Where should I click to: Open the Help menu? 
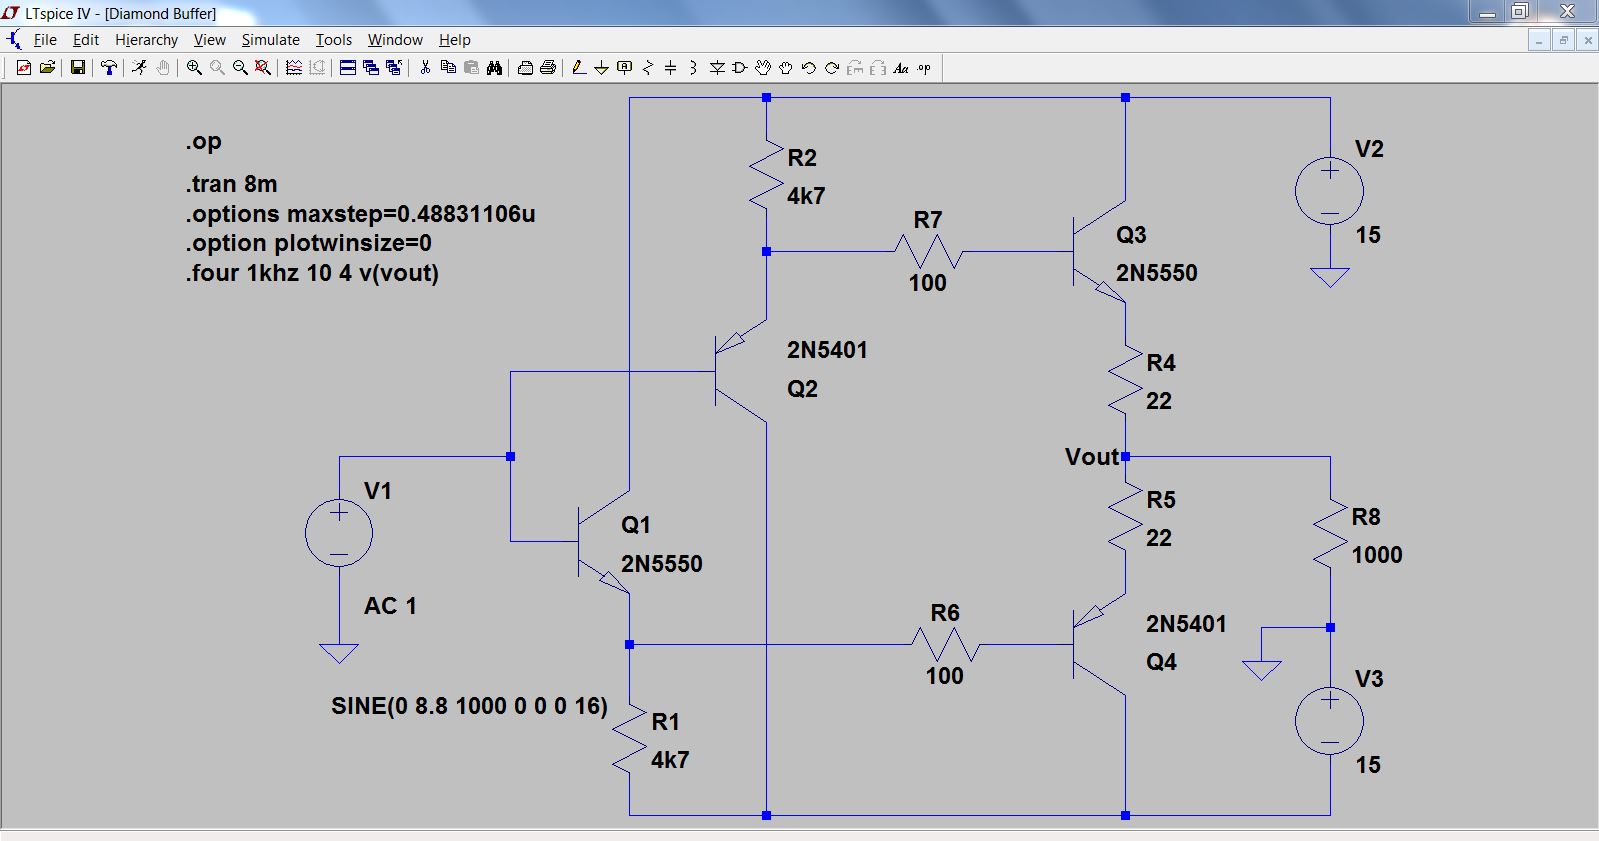point(455,40)
